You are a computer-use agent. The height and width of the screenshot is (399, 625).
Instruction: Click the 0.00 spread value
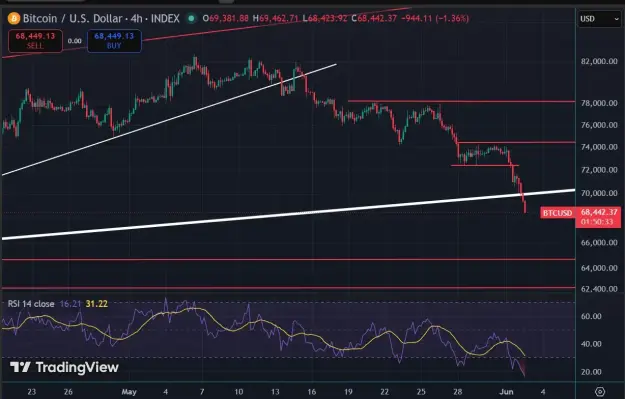tap(75, 41)
